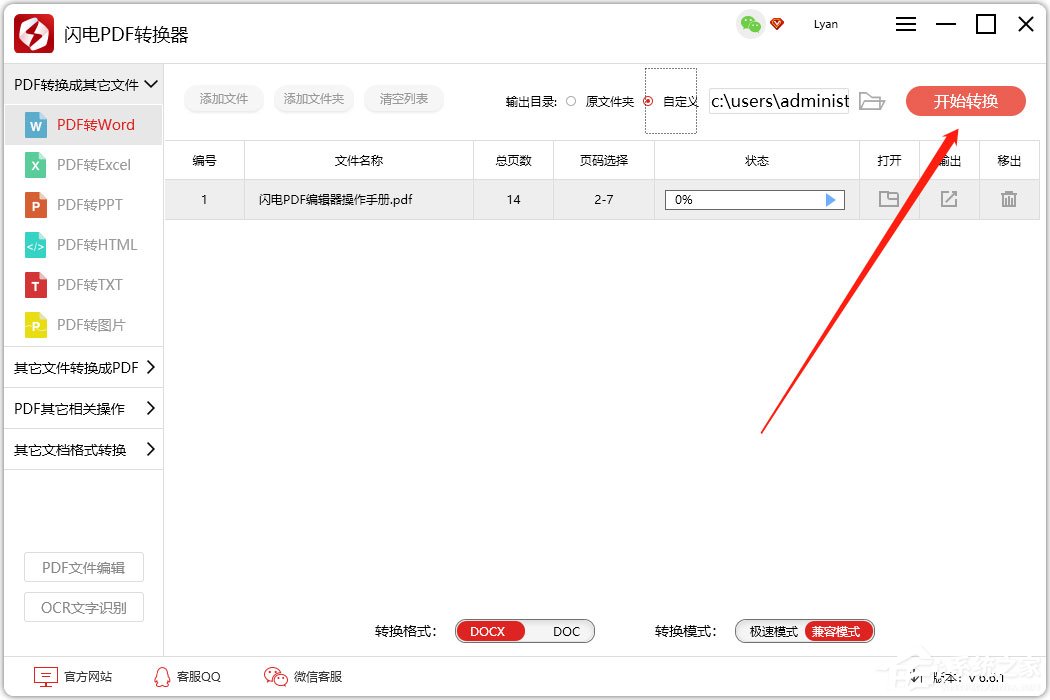Image resolution: width=1050 pixels, height=700 pixels.
Task: Choose the PDF转TXT conversion option
Action: click(83, 285)
